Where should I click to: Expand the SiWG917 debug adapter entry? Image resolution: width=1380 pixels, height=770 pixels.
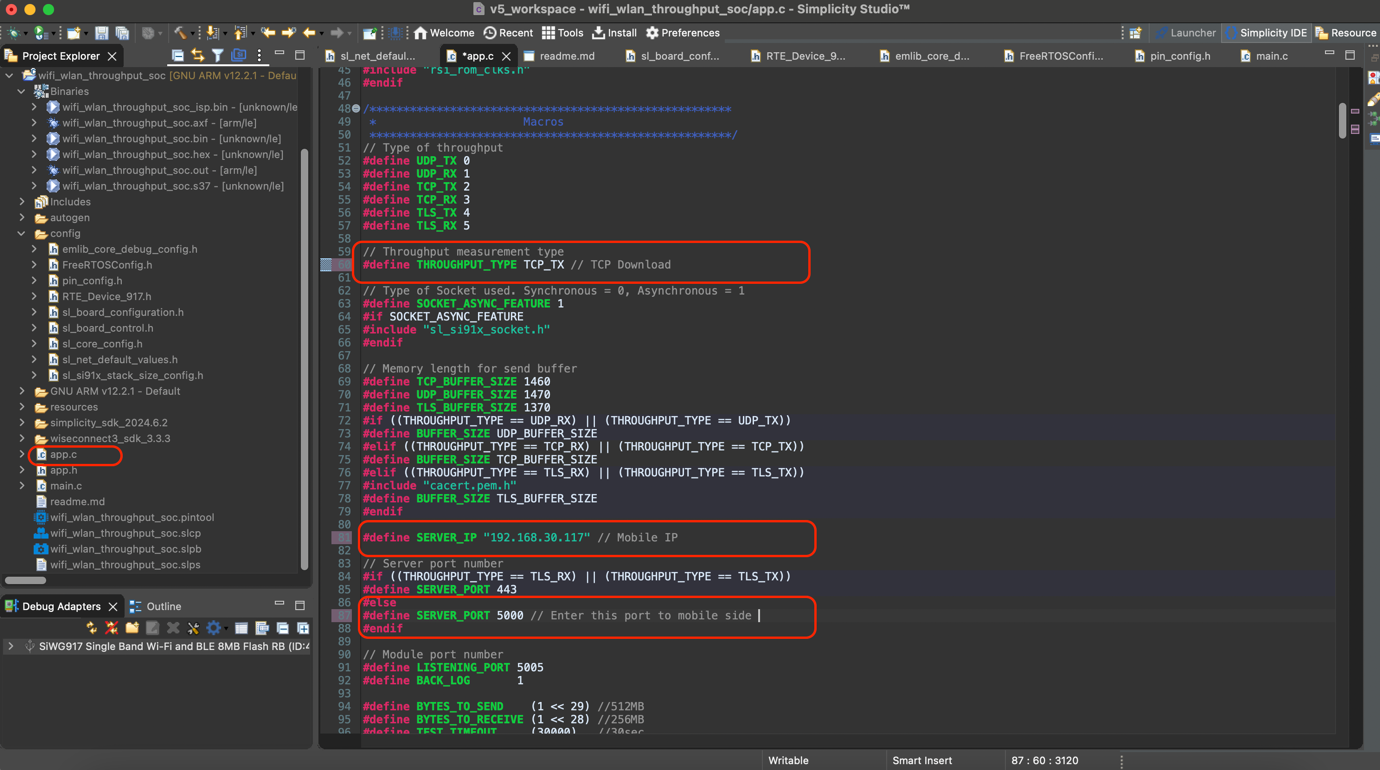coord(8,646)
